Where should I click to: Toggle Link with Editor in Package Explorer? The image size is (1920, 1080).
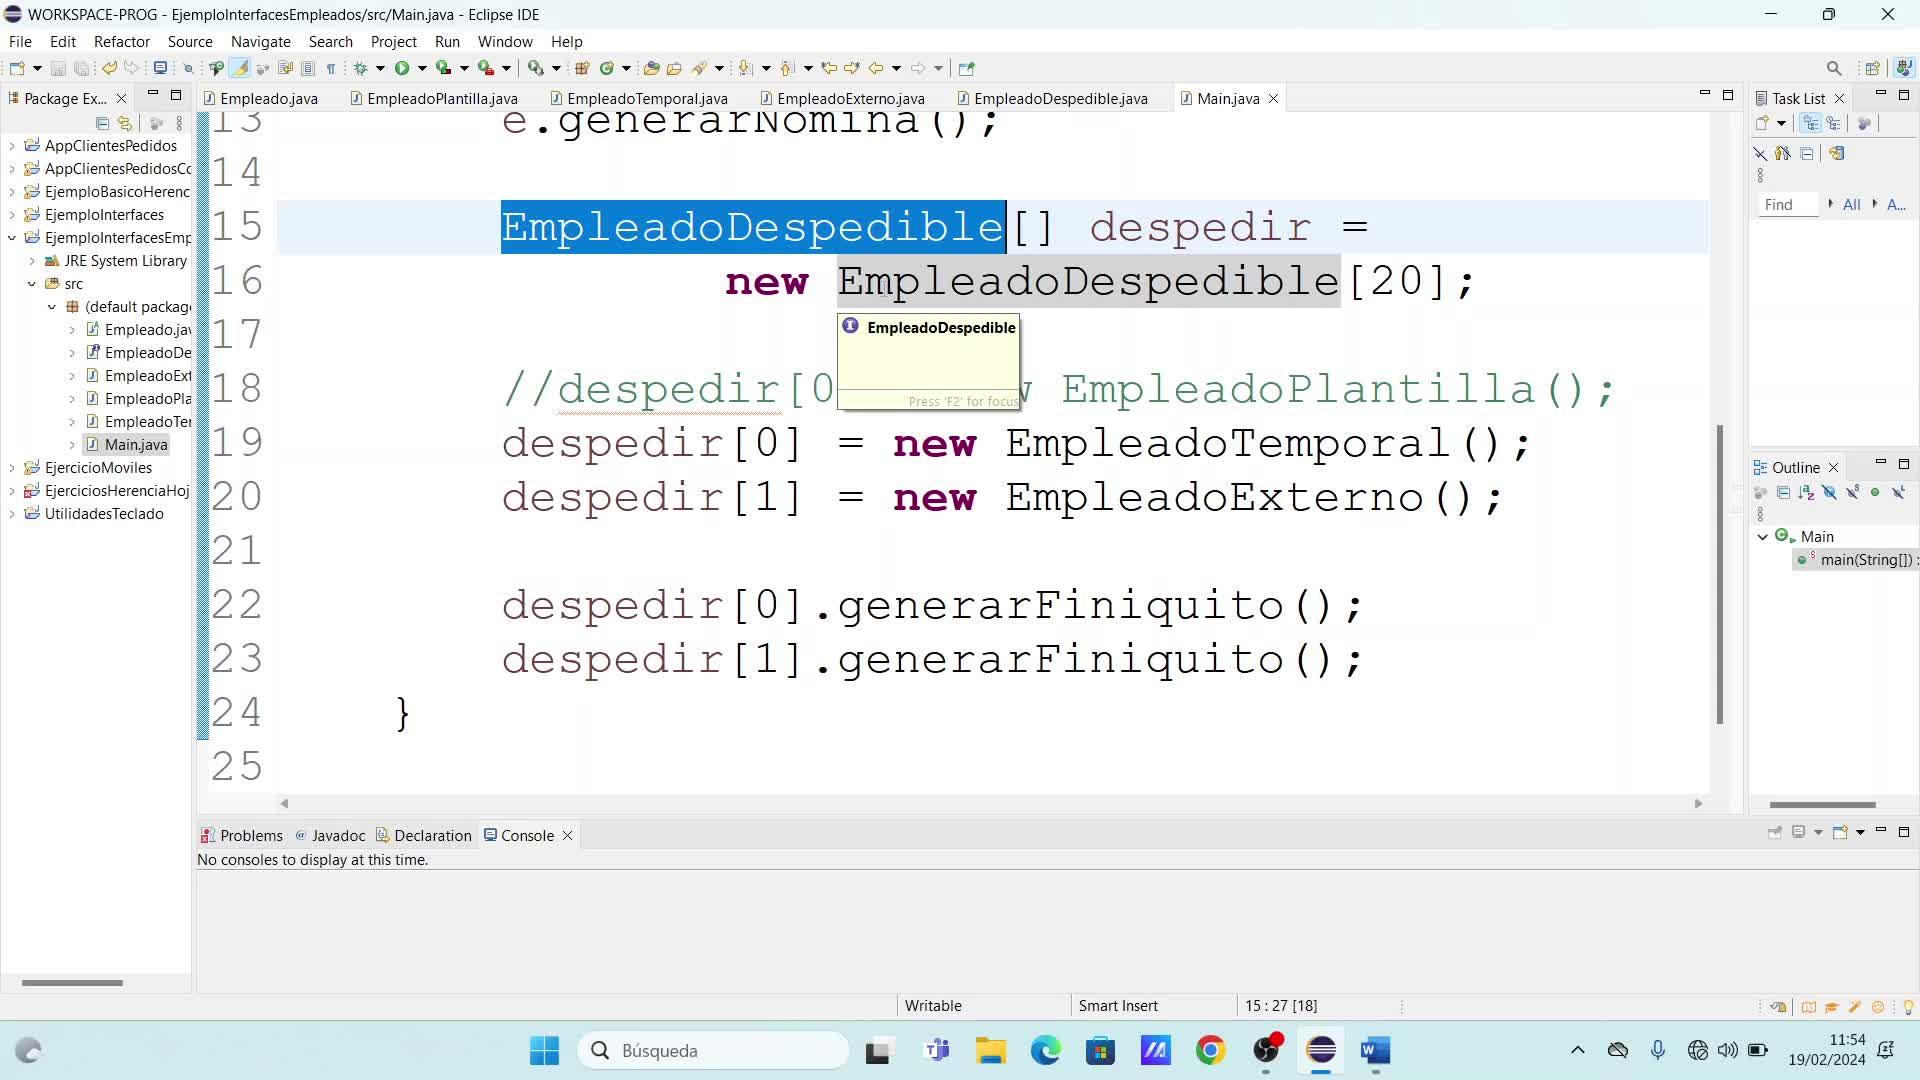pyautogui.click(x=125, y=123)
